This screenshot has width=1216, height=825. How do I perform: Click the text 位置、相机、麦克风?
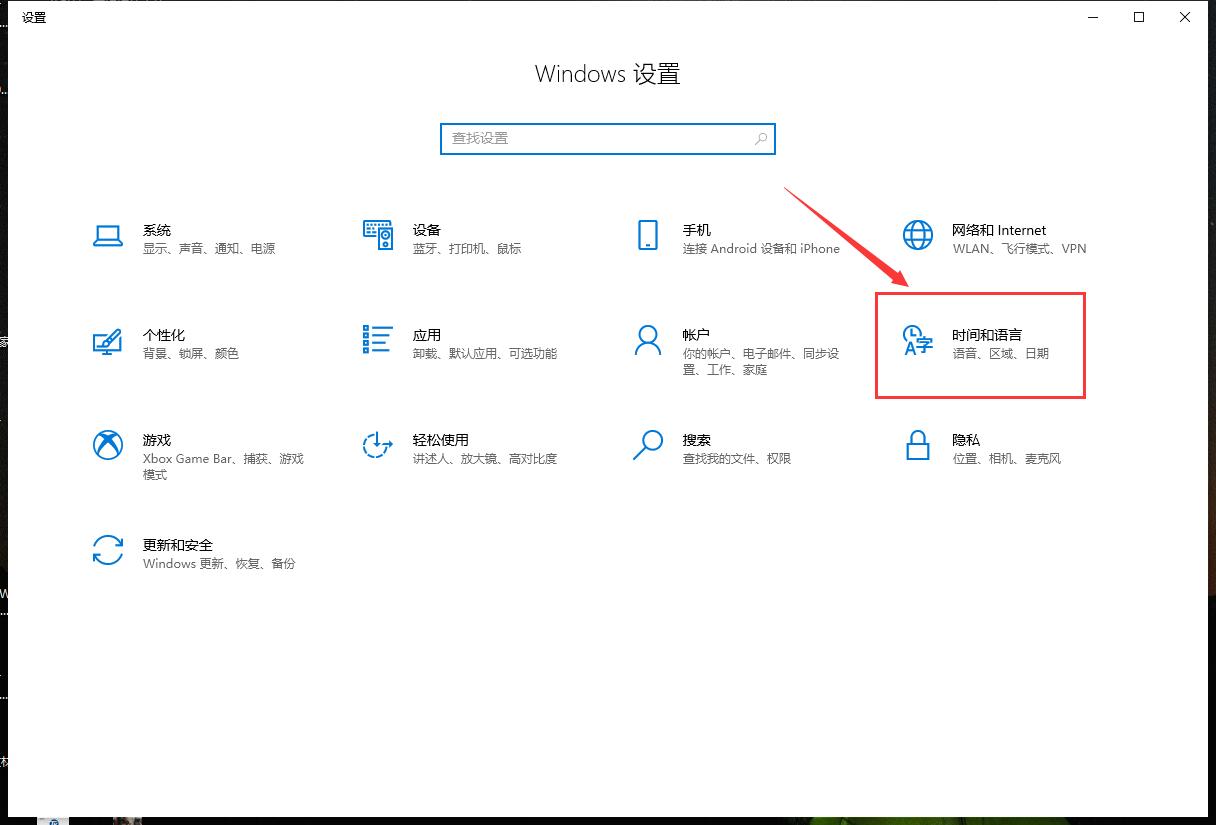click(x=1007, y=459)
